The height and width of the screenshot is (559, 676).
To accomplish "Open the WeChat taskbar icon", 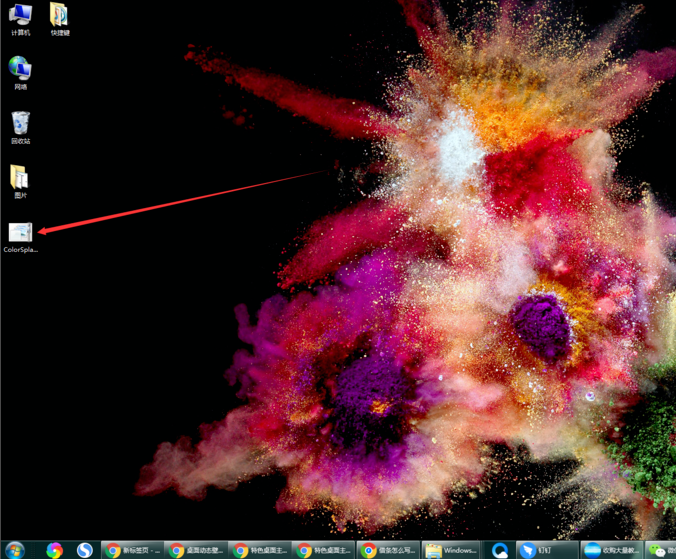I will click(658, 550).
